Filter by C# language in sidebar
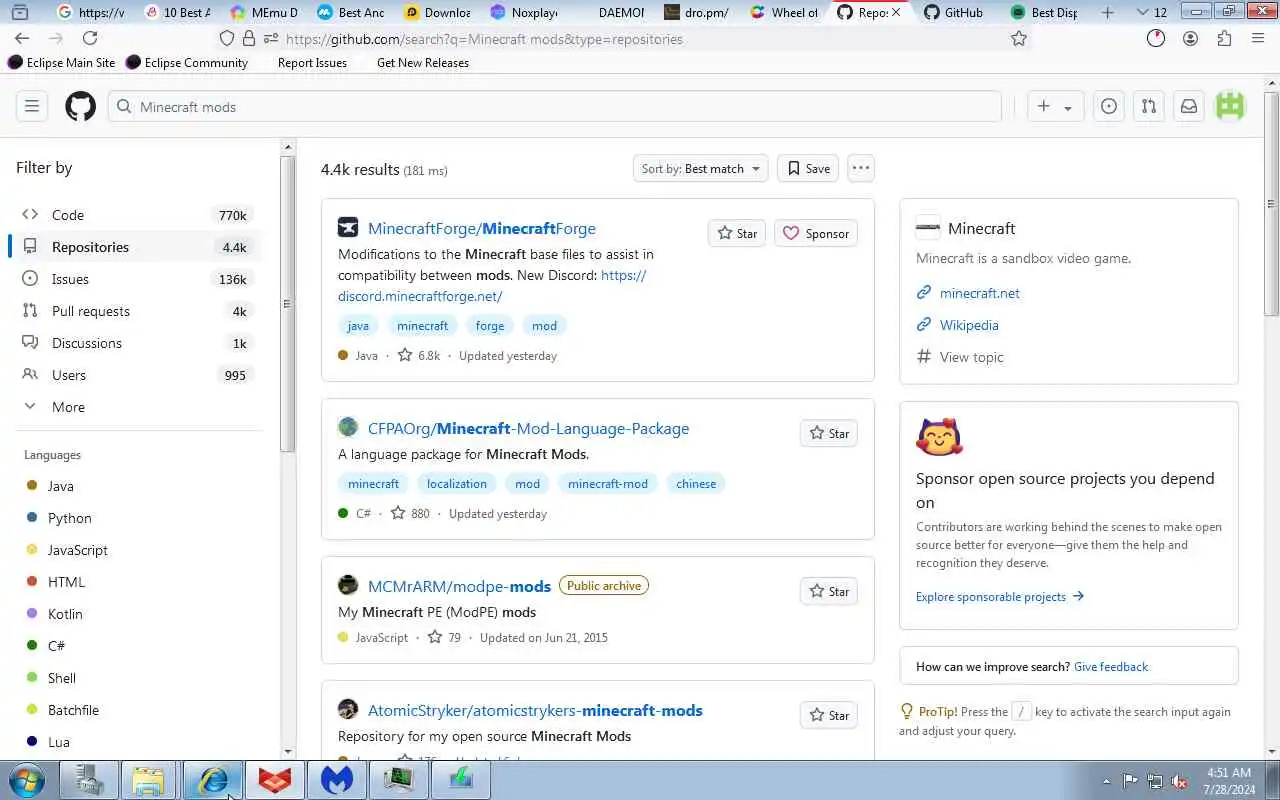1280x800 pixels. click(56, 646)
